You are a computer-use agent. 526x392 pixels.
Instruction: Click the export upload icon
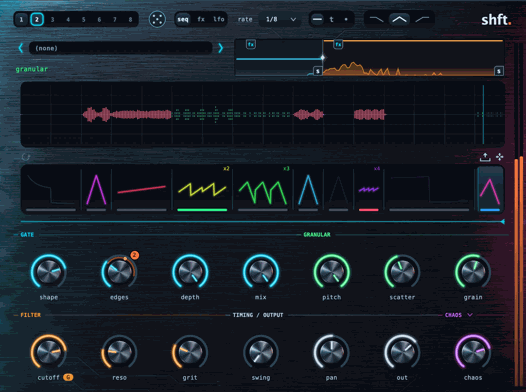[x=485, y=157]
